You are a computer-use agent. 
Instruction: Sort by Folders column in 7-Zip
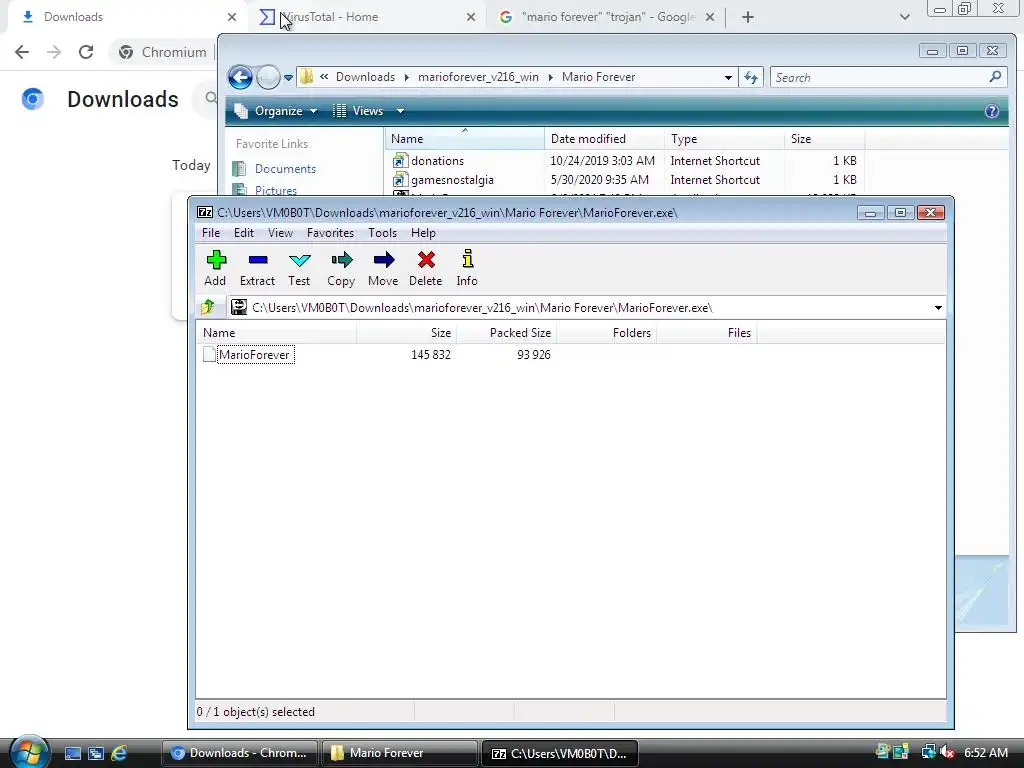click(607, 333)
